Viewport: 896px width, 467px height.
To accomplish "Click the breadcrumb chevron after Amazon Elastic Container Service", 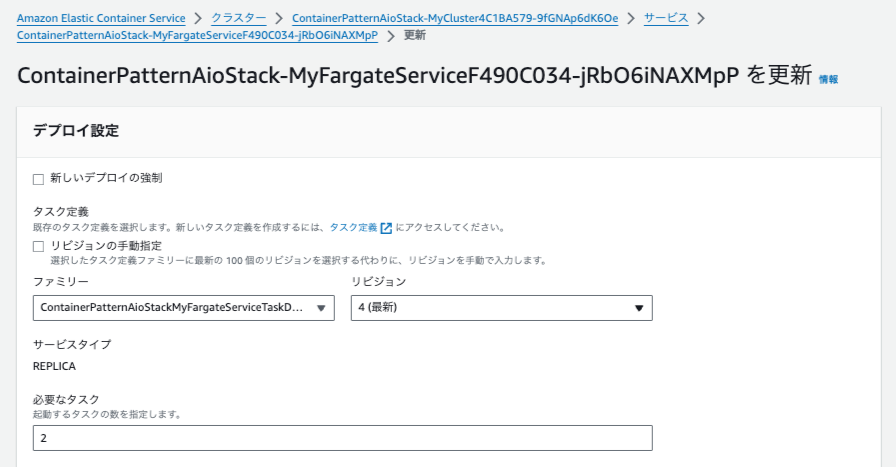I will (x=198, y=18).
